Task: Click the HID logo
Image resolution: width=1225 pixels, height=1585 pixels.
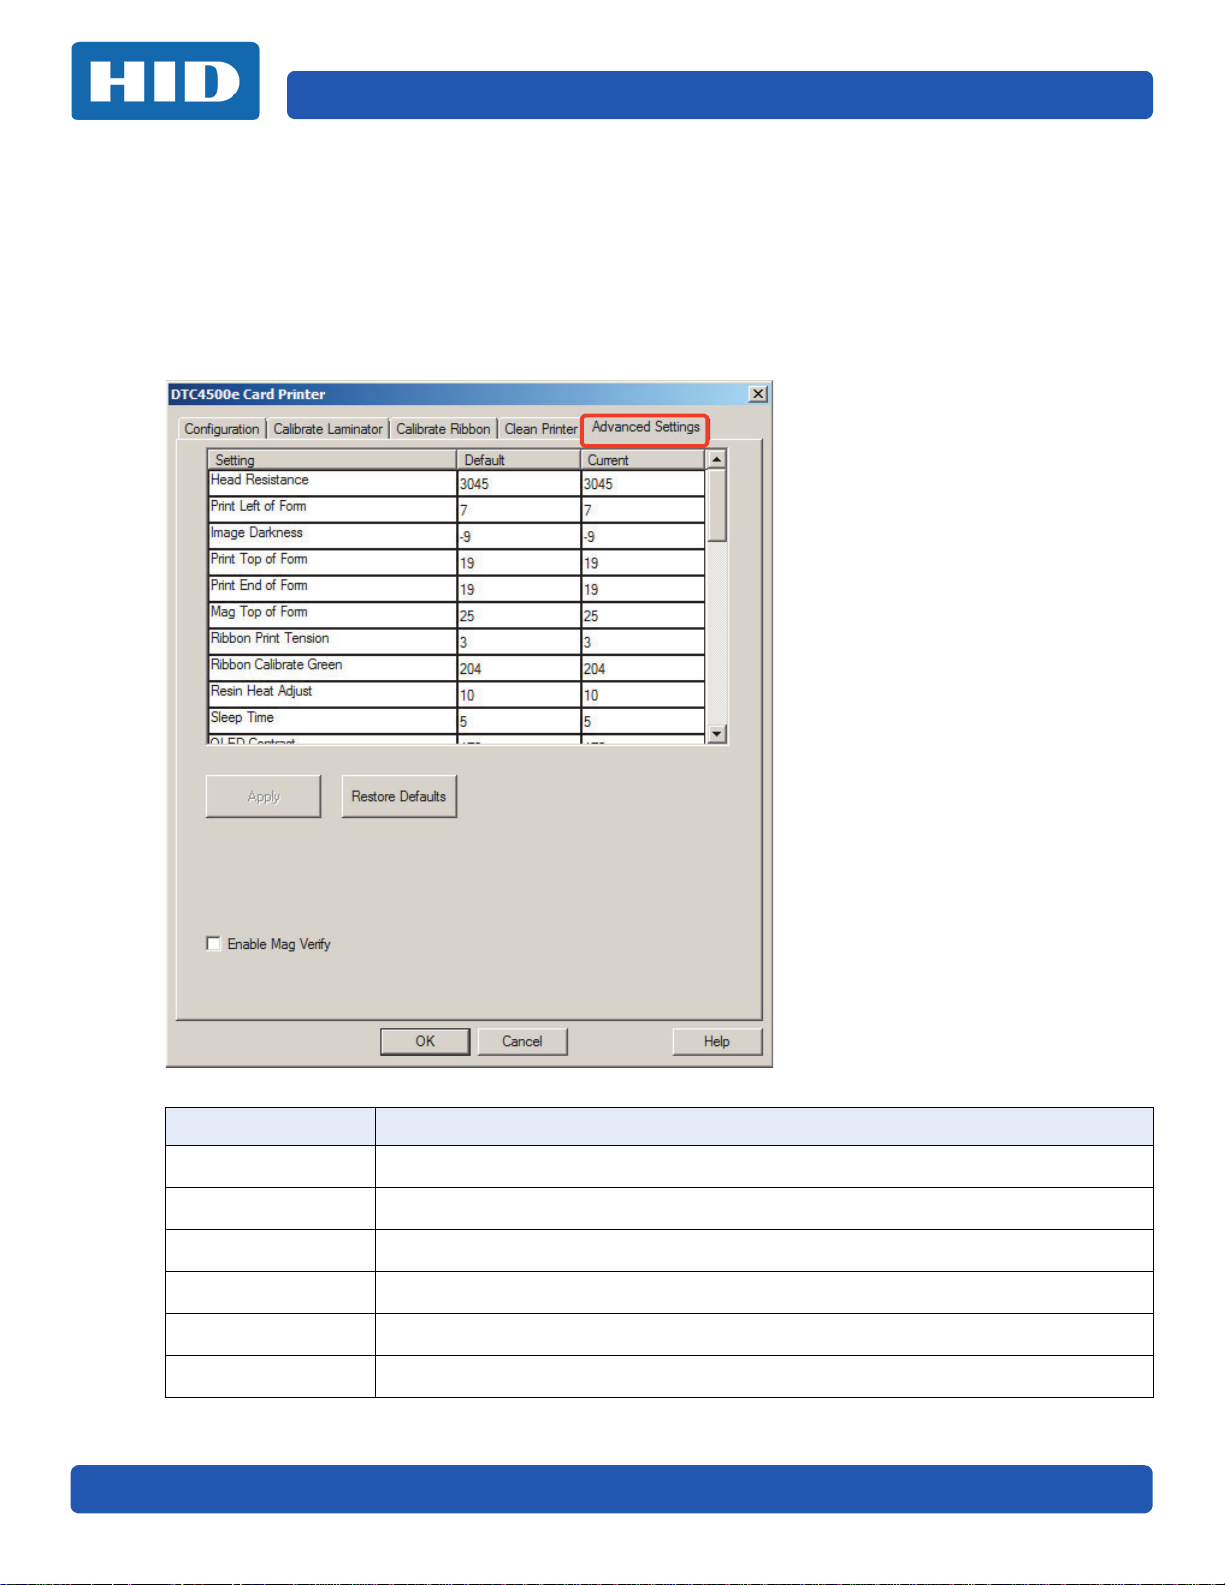Action: [166, 81]
